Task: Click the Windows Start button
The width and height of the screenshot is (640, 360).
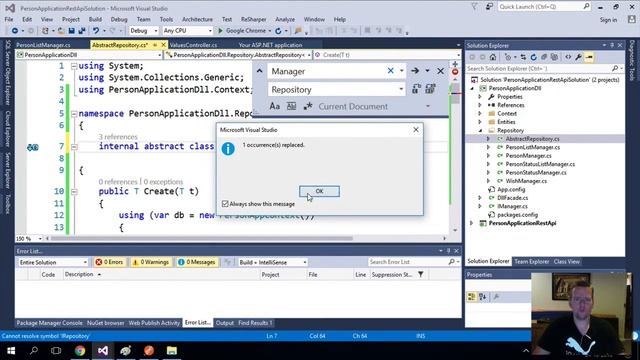Action: pos(11,351)
